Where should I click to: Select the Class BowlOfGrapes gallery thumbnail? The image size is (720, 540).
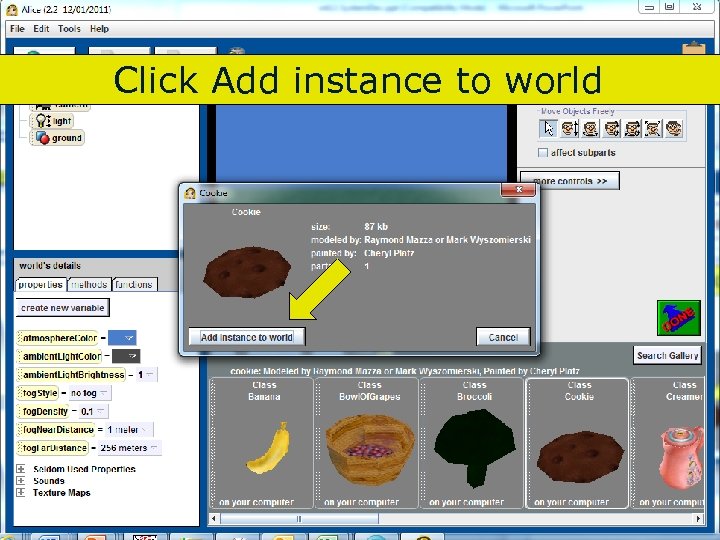[x=366, y=444]
